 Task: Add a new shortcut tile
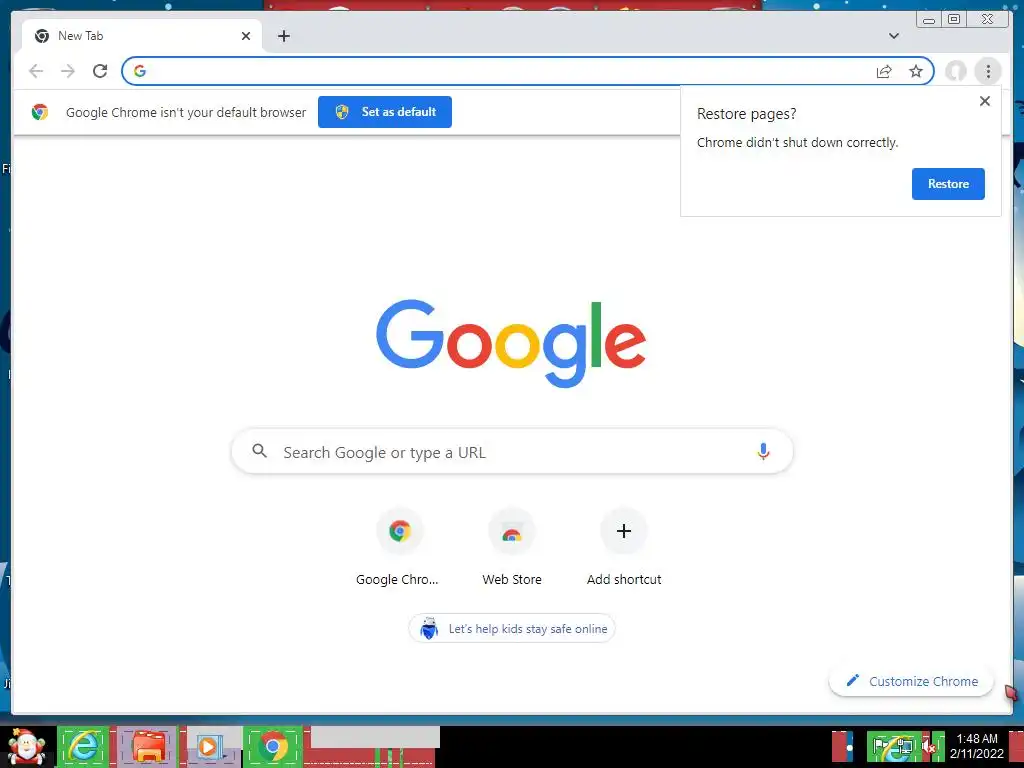[x=624, y=547]
